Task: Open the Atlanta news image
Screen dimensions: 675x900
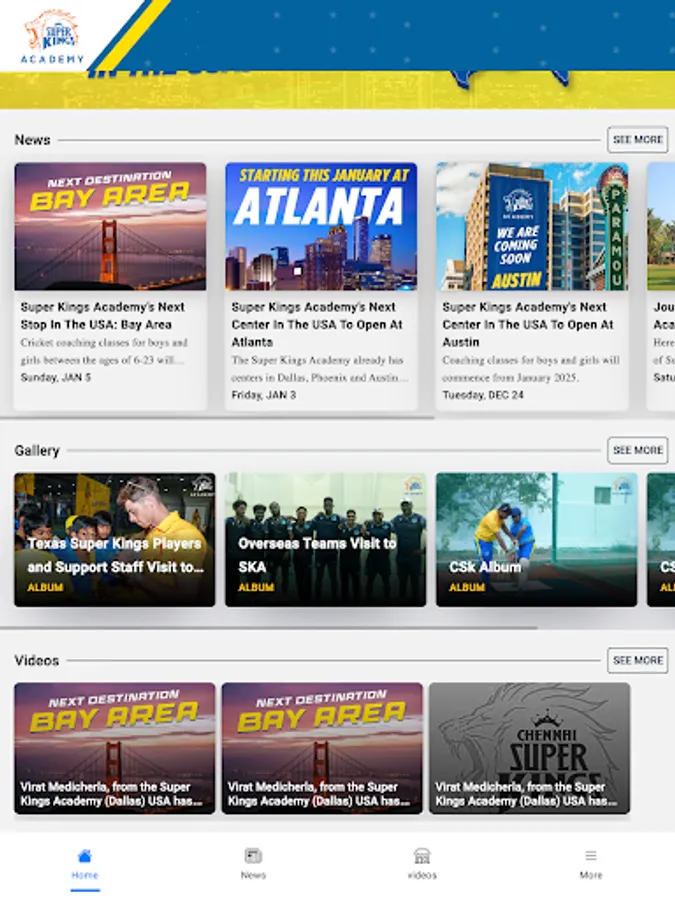Action: click(321, 226)
